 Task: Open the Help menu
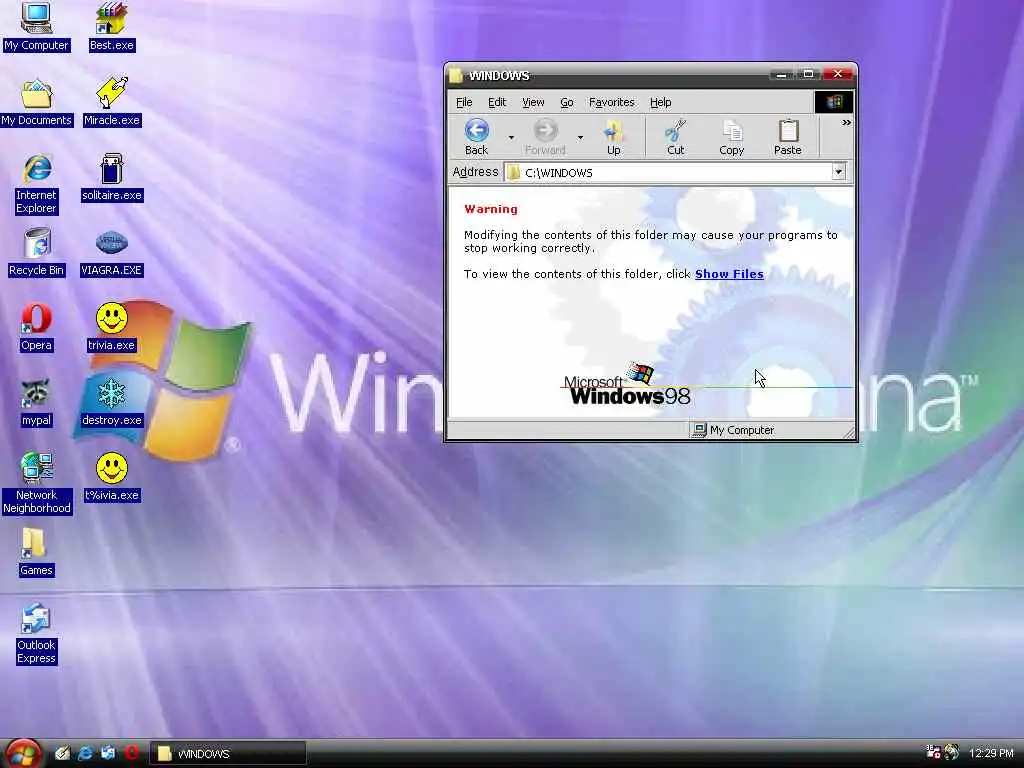click(x=660, y=102)
